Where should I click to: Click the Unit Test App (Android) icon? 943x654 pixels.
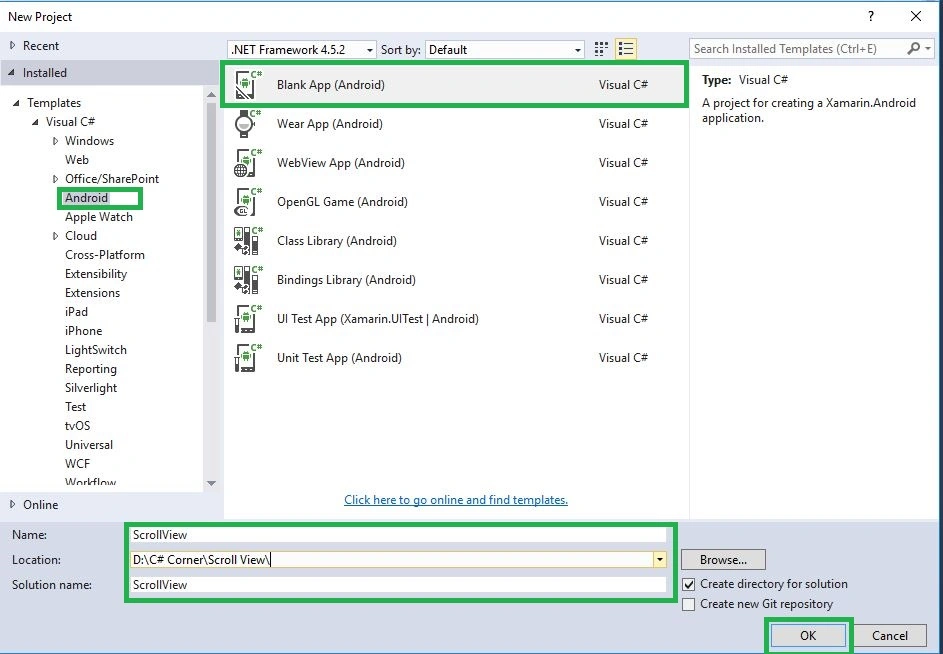coord(248,358)
